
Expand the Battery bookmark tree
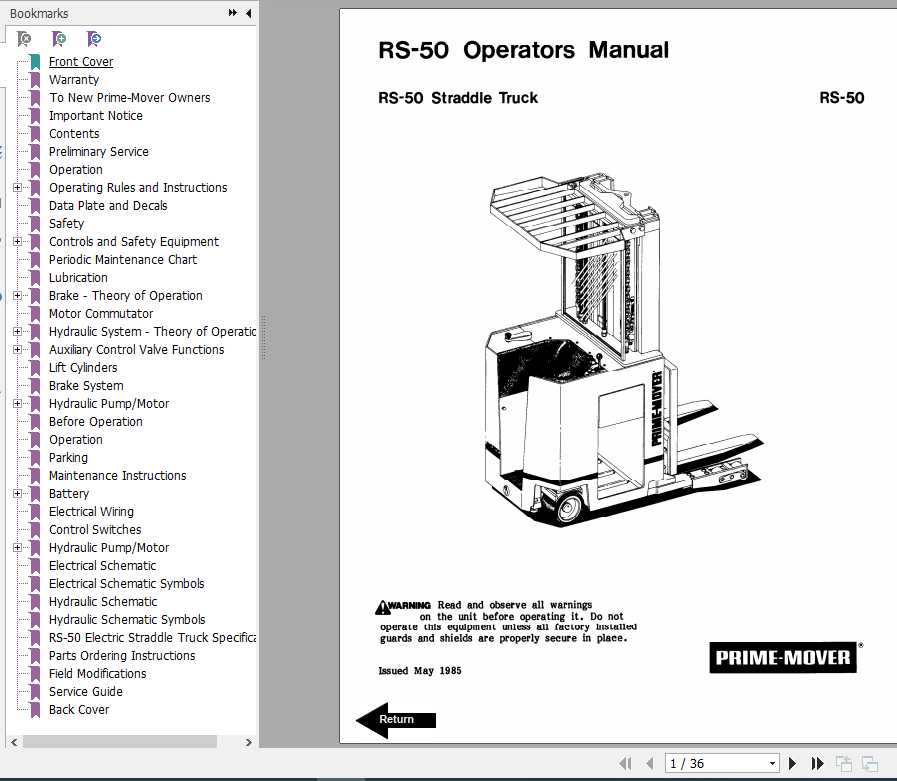[18, 493]
